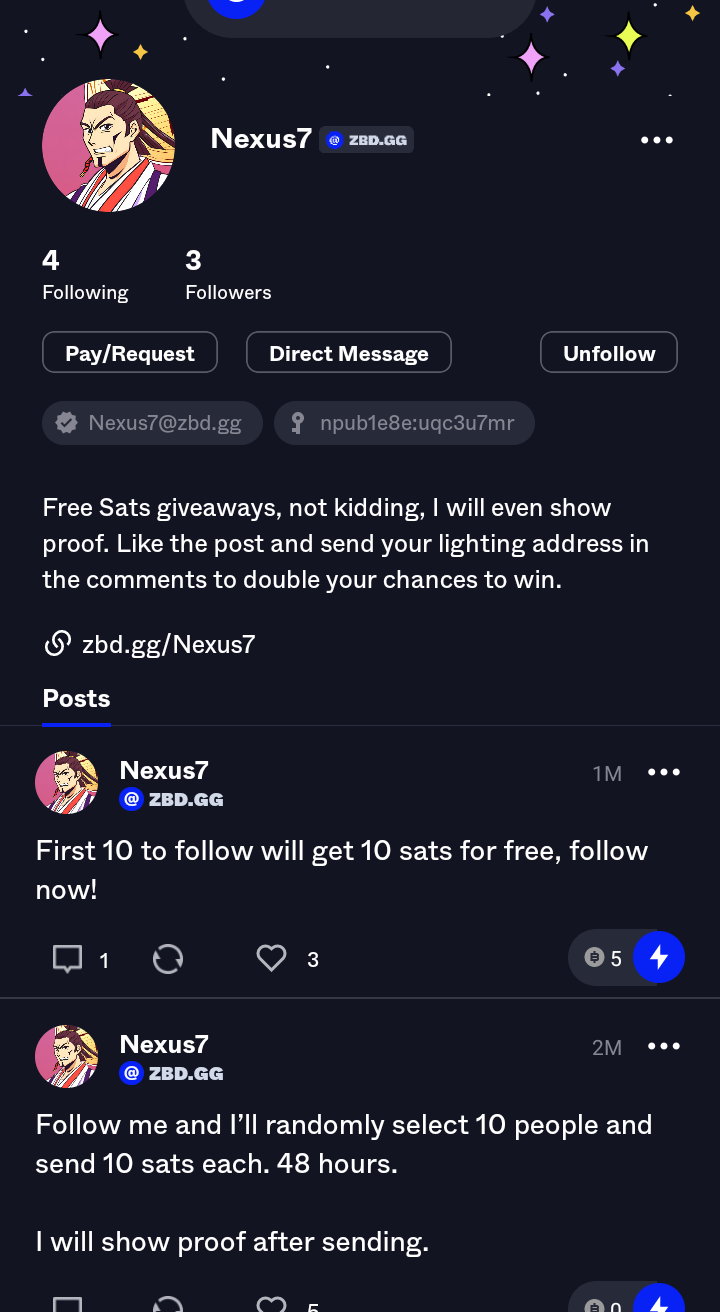
Task: Repost the 'First 10 to follow' post
Action: tap(168, 960)
